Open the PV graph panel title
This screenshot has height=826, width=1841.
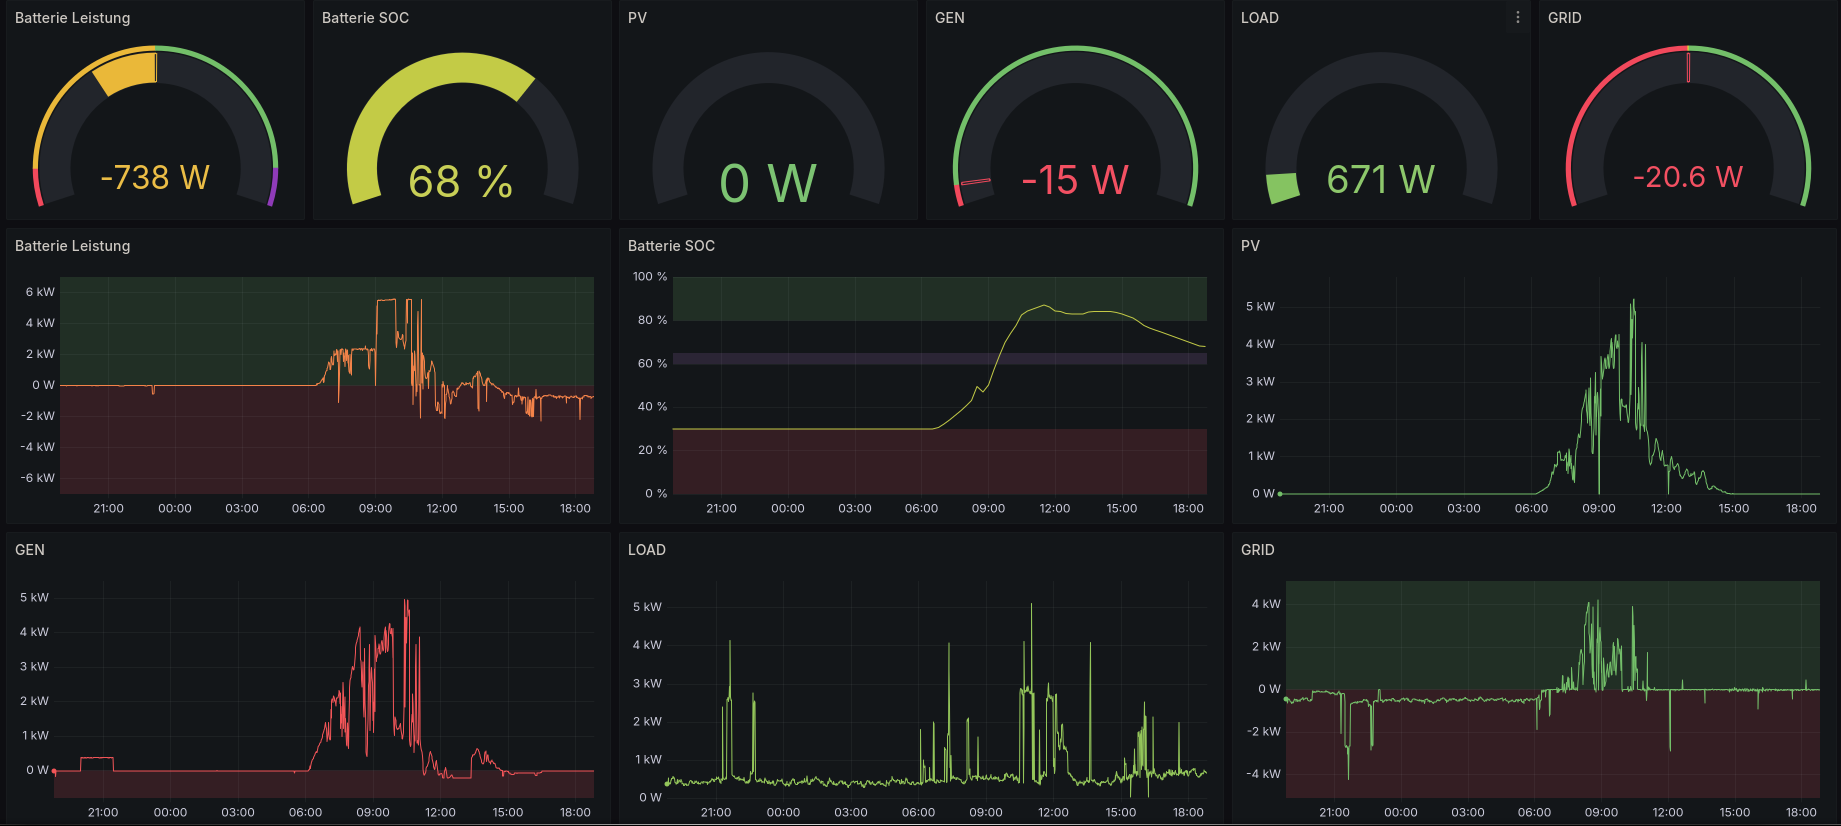coord(1250,246)
